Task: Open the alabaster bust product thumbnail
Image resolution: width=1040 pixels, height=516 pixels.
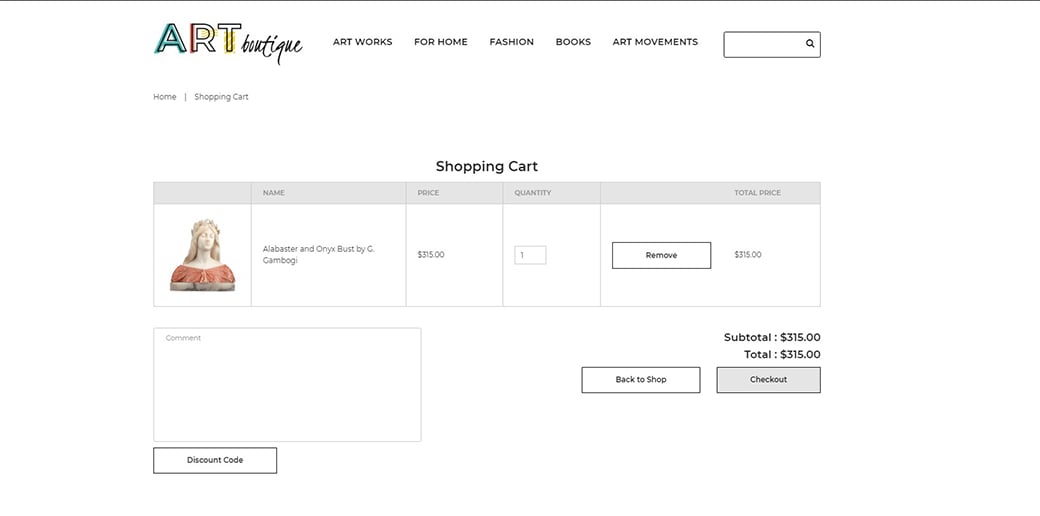Action: pyautogui.click(x=202, y=255)
